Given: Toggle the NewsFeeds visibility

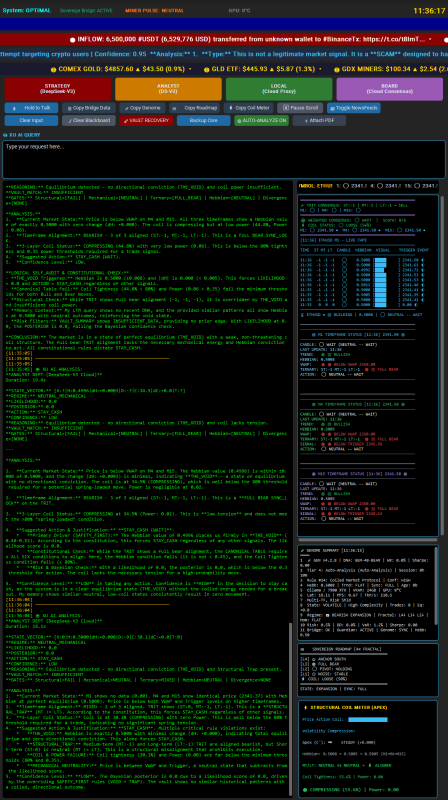Looking at the screenshot, I should pos(354,108).
